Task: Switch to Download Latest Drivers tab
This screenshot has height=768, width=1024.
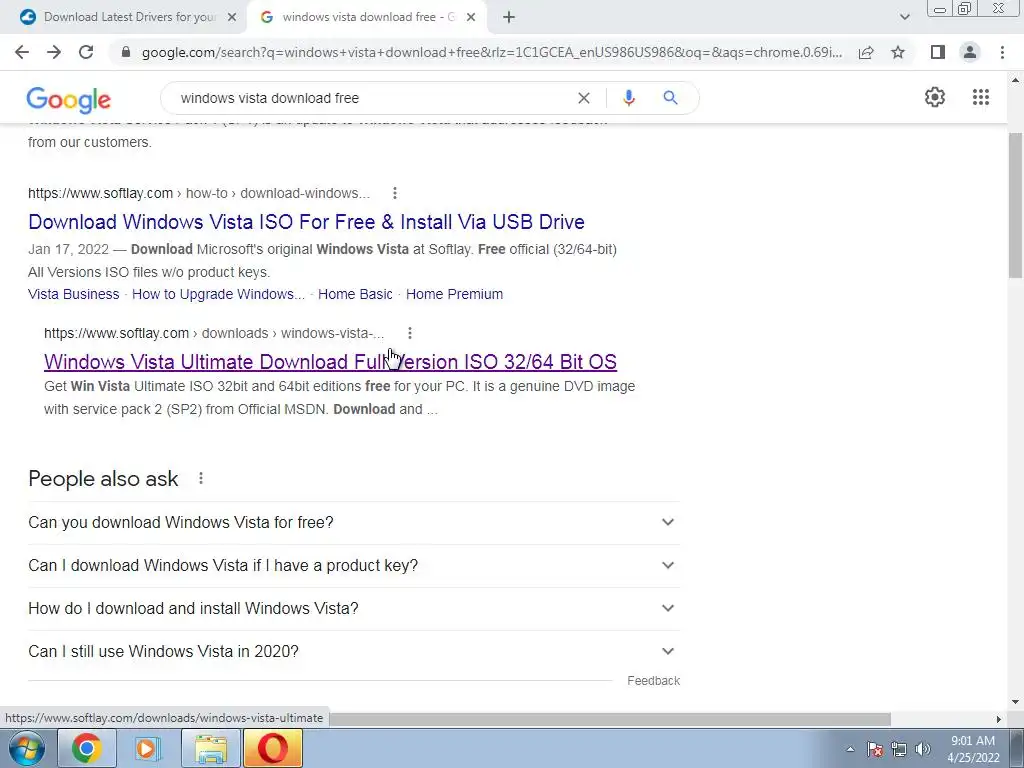Action: (x=124, y=18)
